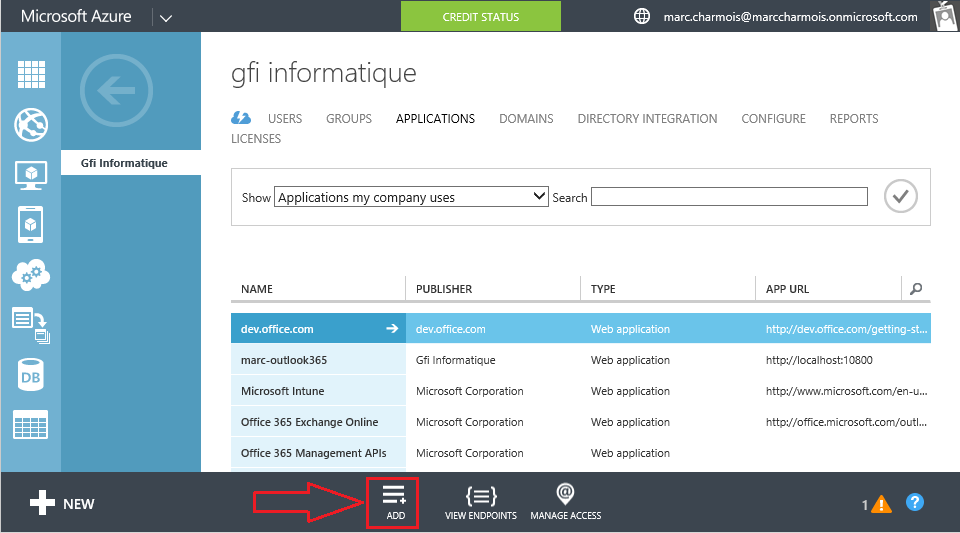The width and height of the screenshot is (960, 533).
Task: Select the marc-outlook365 application row
Action: [x=580, y=360]
